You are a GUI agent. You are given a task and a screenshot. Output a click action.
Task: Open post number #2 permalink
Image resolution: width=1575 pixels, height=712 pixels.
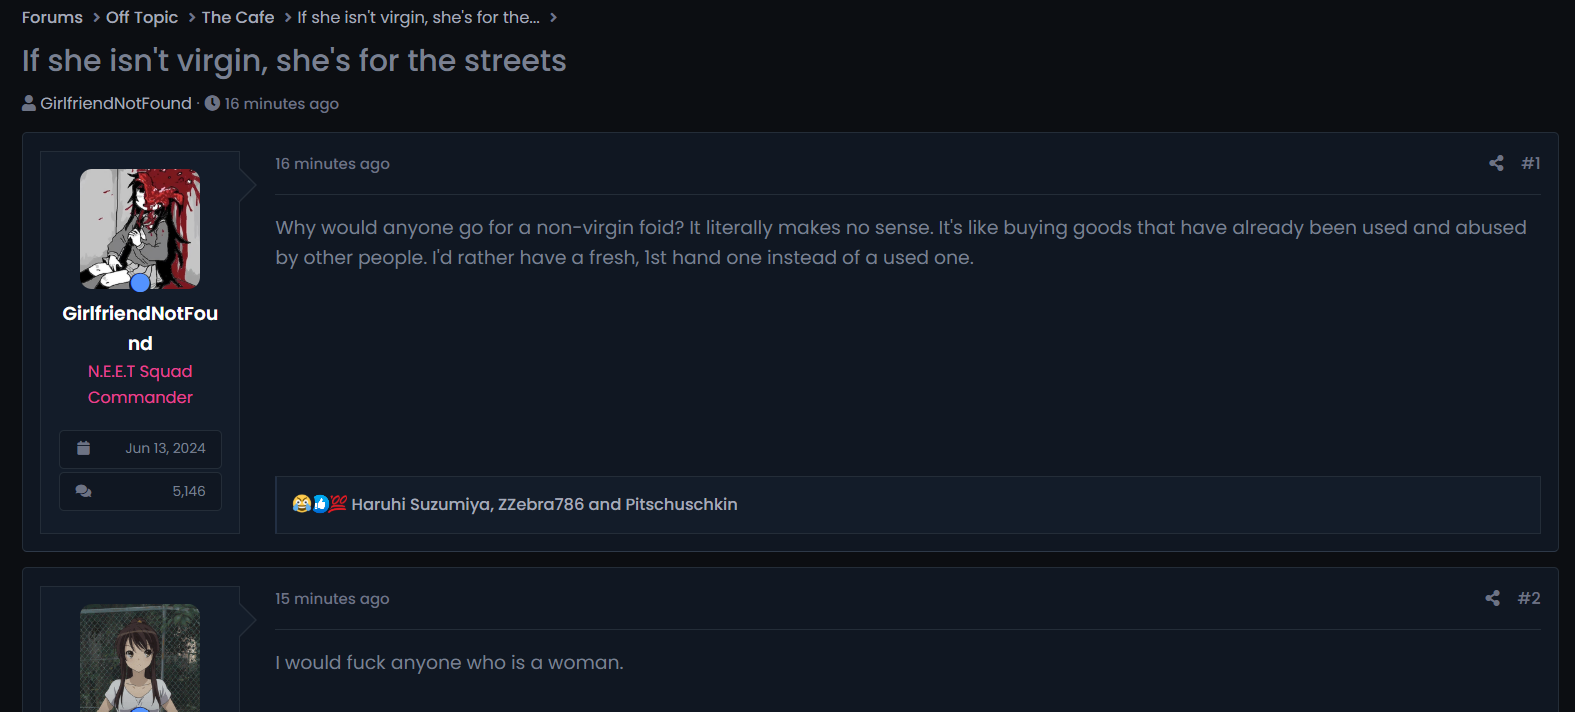click(1529, 598)
